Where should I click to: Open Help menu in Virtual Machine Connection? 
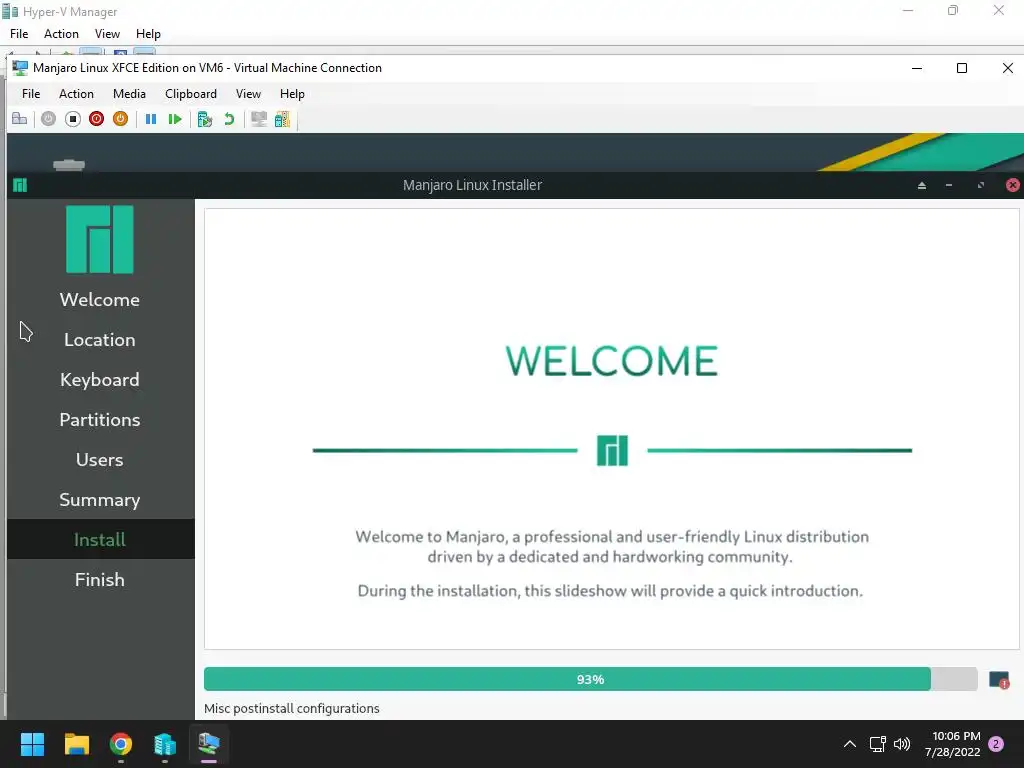292,94
